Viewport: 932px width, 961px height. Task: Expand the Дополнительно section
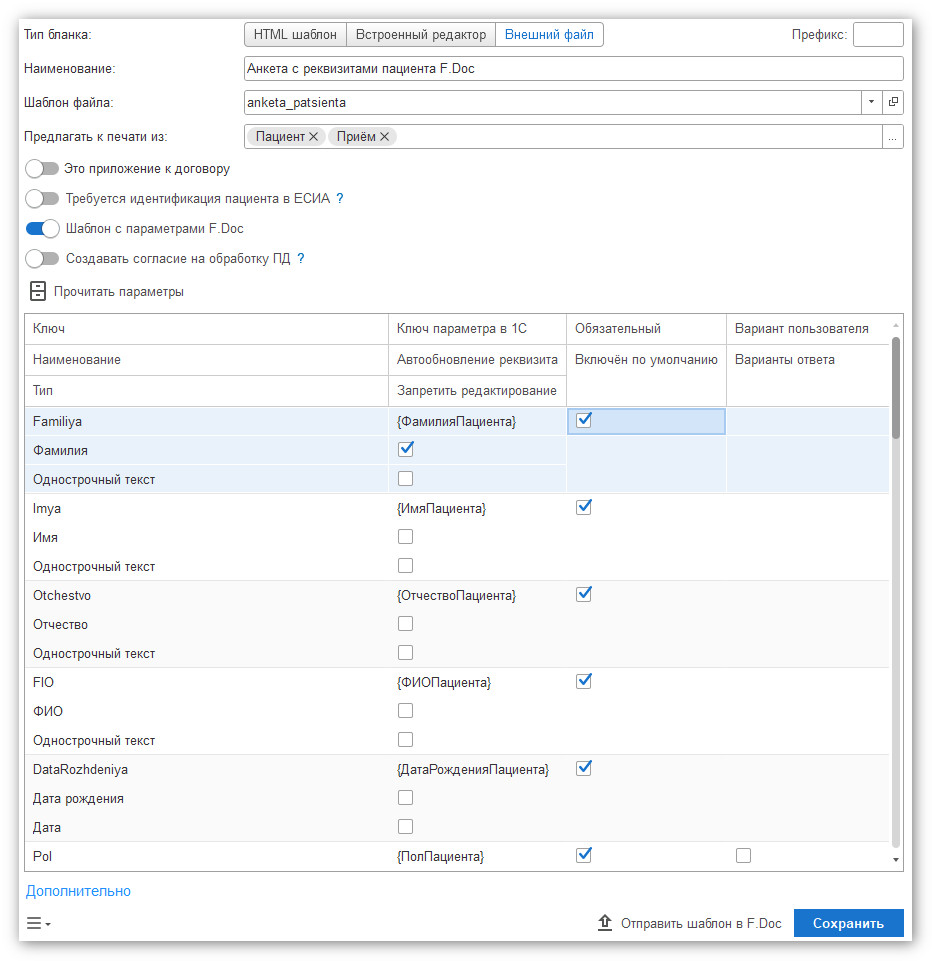(x=78, y=891)
